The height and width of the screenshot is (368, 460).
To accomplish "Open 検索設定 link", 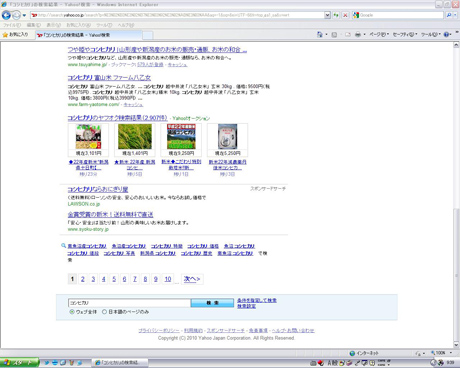I will [x=246, y=306].
